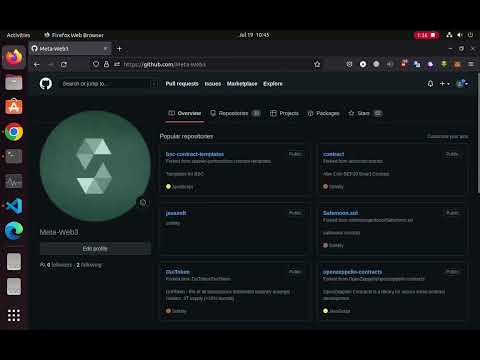The width and height of the screenshot is (480, 360).
Task: Select the Meta-Web3 browser tab
Action: 71,49
